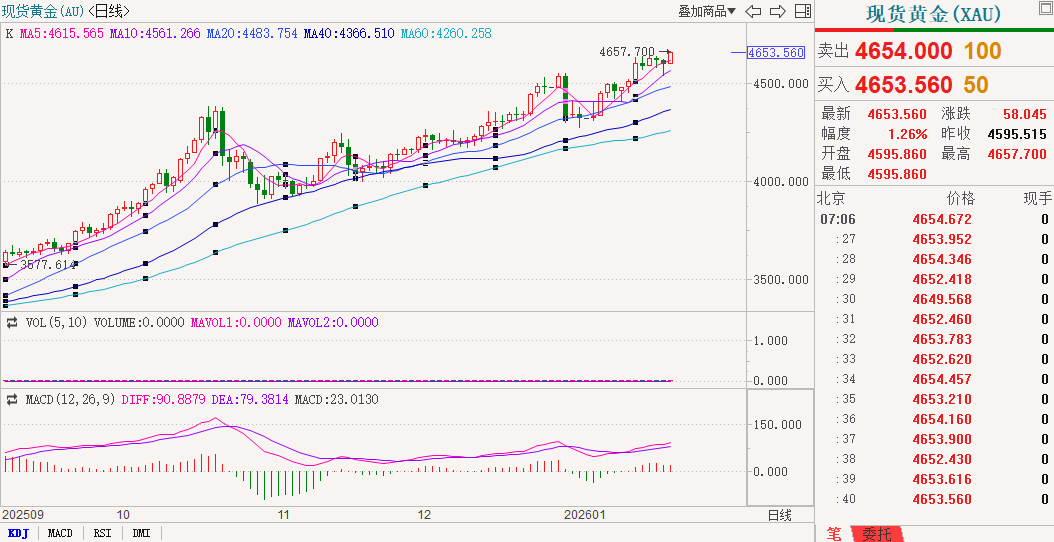Click the MA20:4483.754 indicator label
This screenshot has height=542, width=1054.
(x=252, y=33)
